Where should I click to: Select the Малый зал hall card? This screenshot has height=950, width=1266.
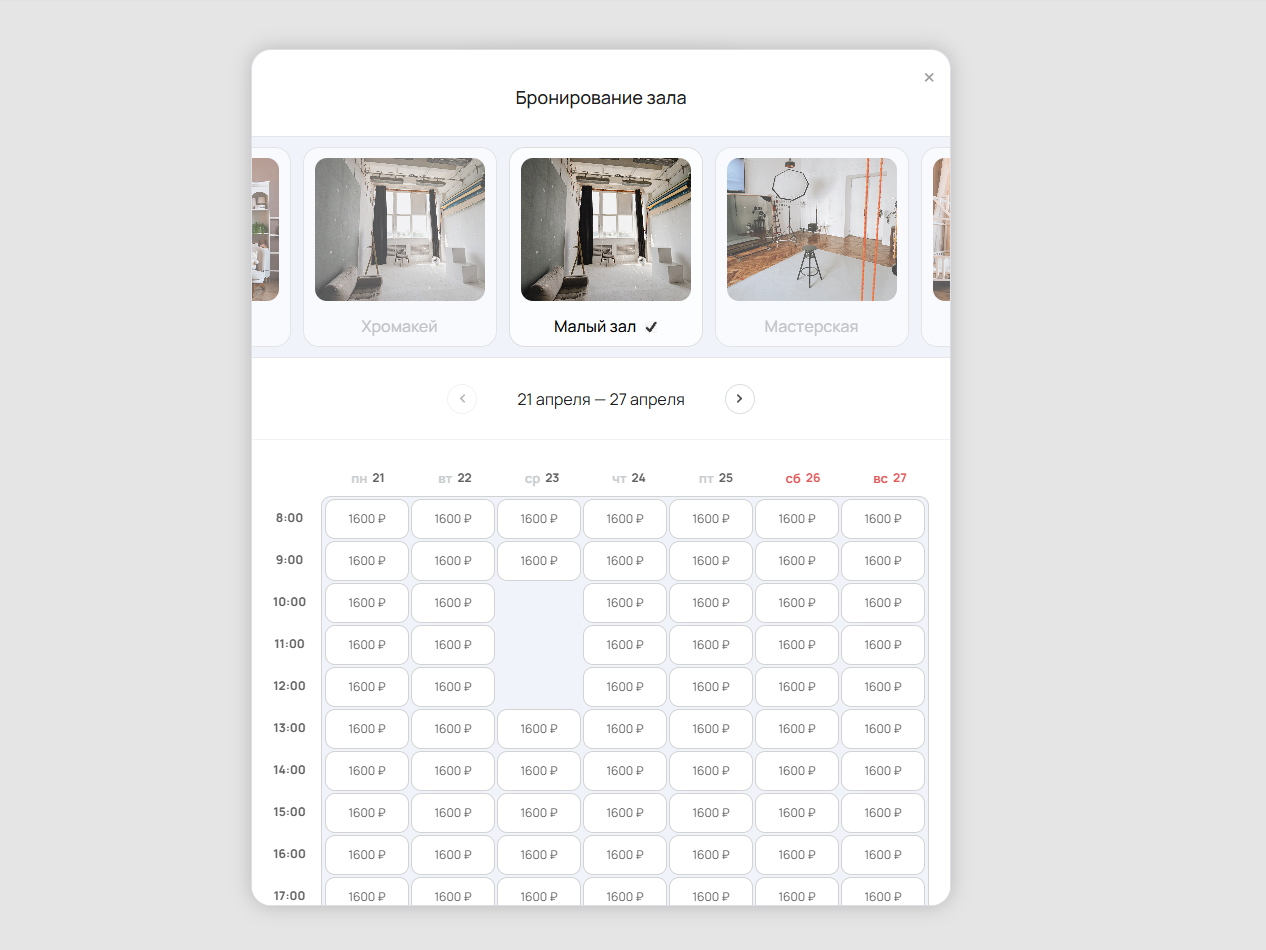pyautogui.click(x=606, y=247)
